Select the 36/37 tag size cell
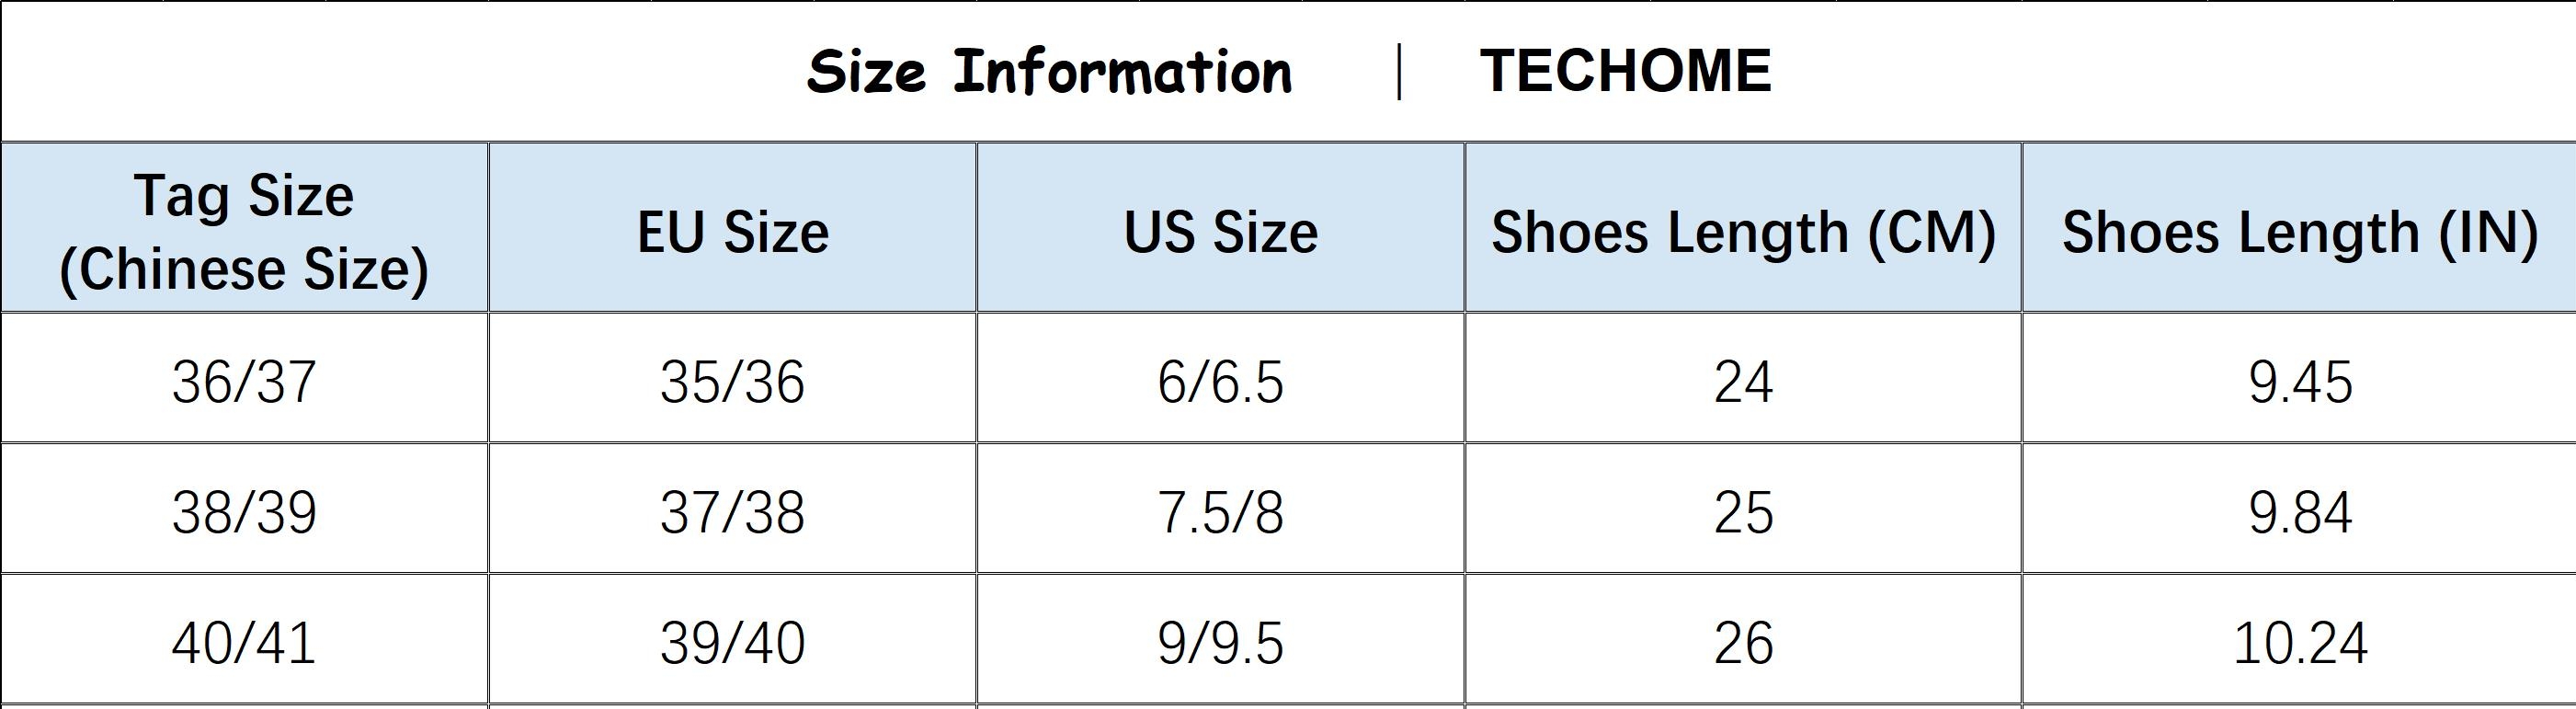Viewport: 2576px width, 709px height. coord(244,382)
